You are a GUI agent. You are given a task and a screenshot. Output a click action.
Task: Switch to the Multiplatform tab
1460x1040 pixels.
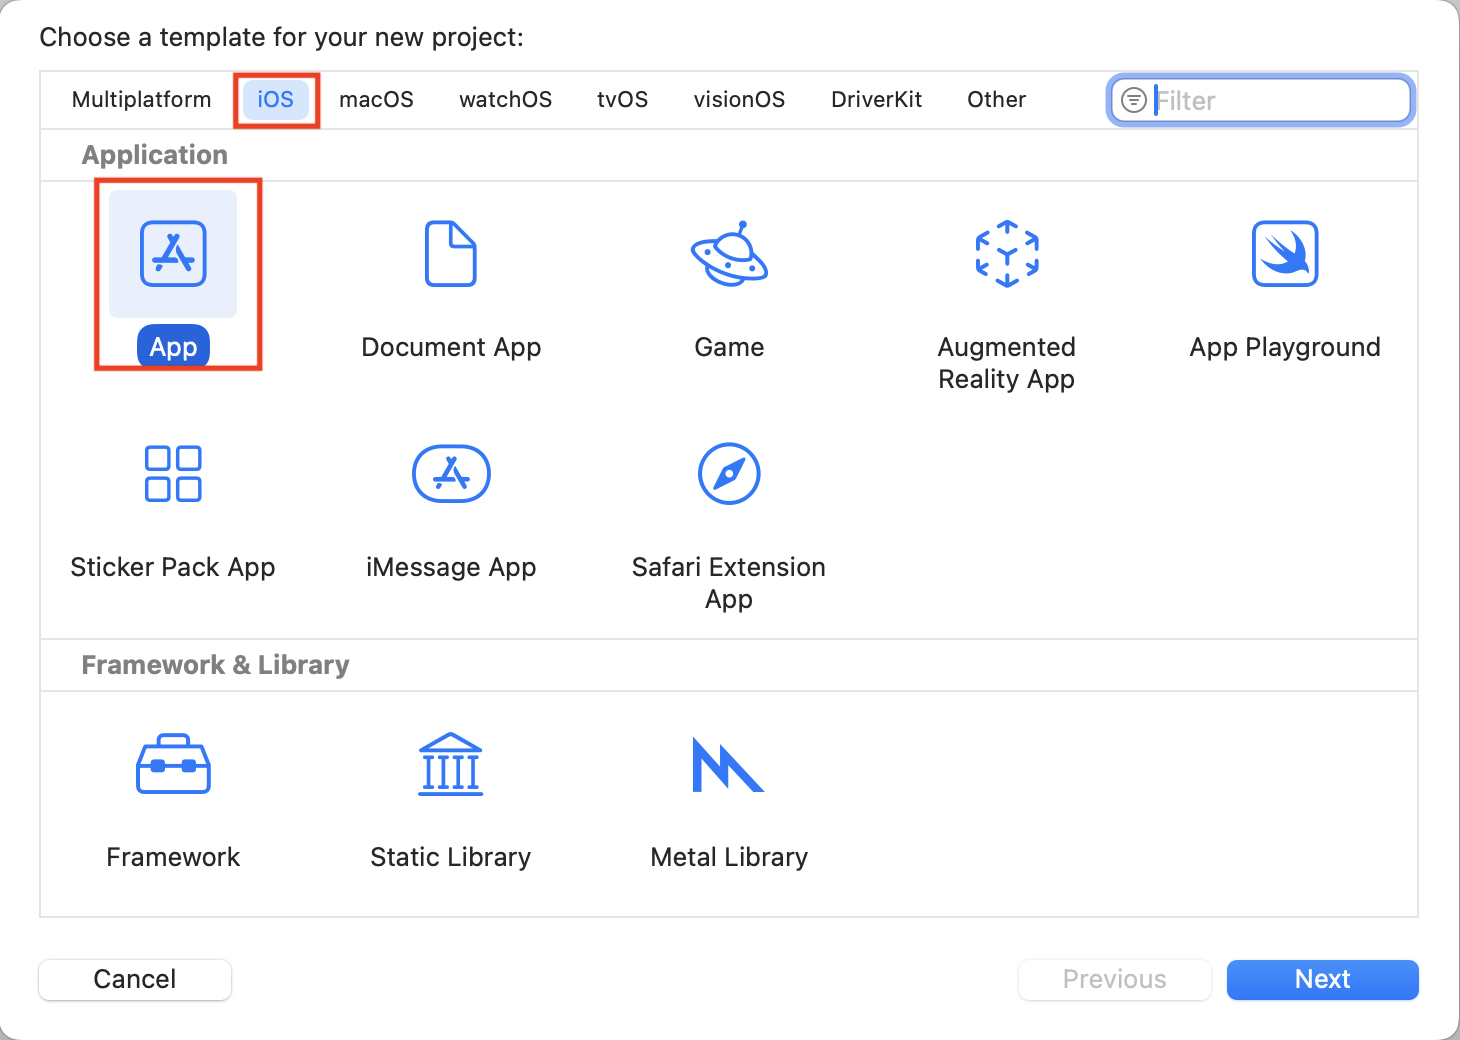[x=142, y=100]
